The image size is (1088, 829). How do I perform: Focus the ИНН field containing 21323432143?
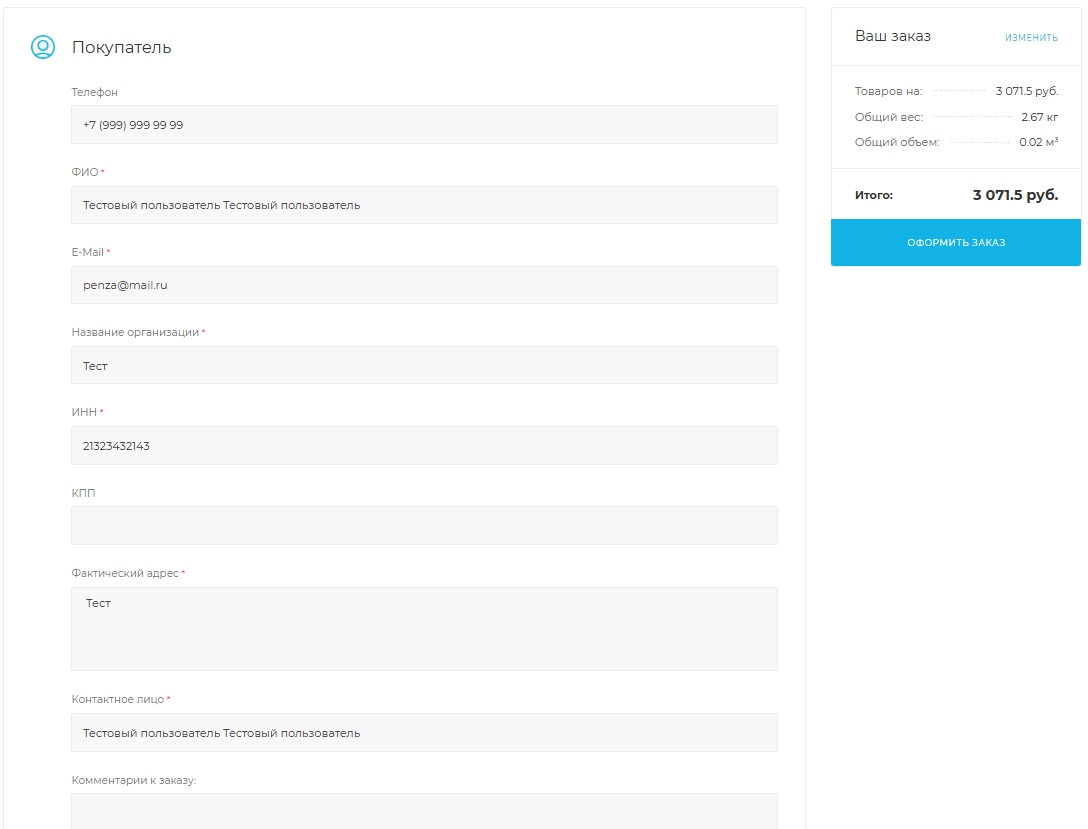pos(424,446)
